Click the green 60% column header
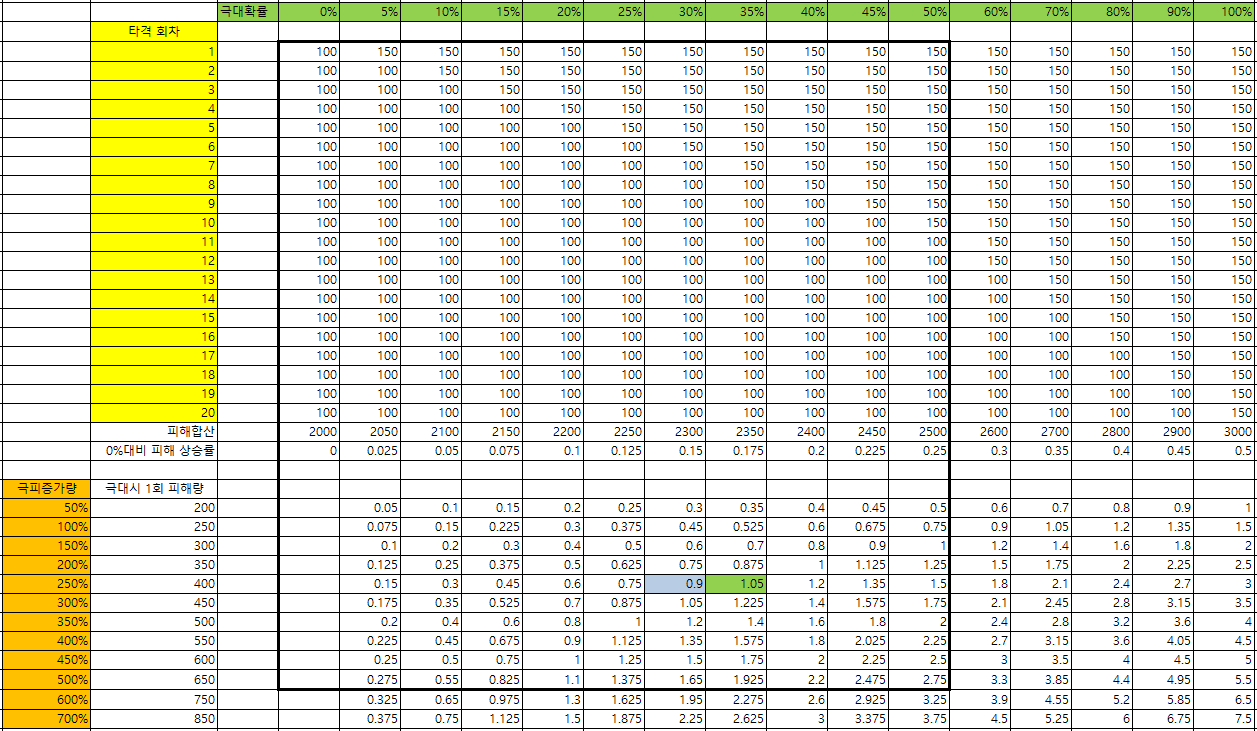The width and height of the screenshot is (1257, 731). pyautogui.click(x=980, y=12)
